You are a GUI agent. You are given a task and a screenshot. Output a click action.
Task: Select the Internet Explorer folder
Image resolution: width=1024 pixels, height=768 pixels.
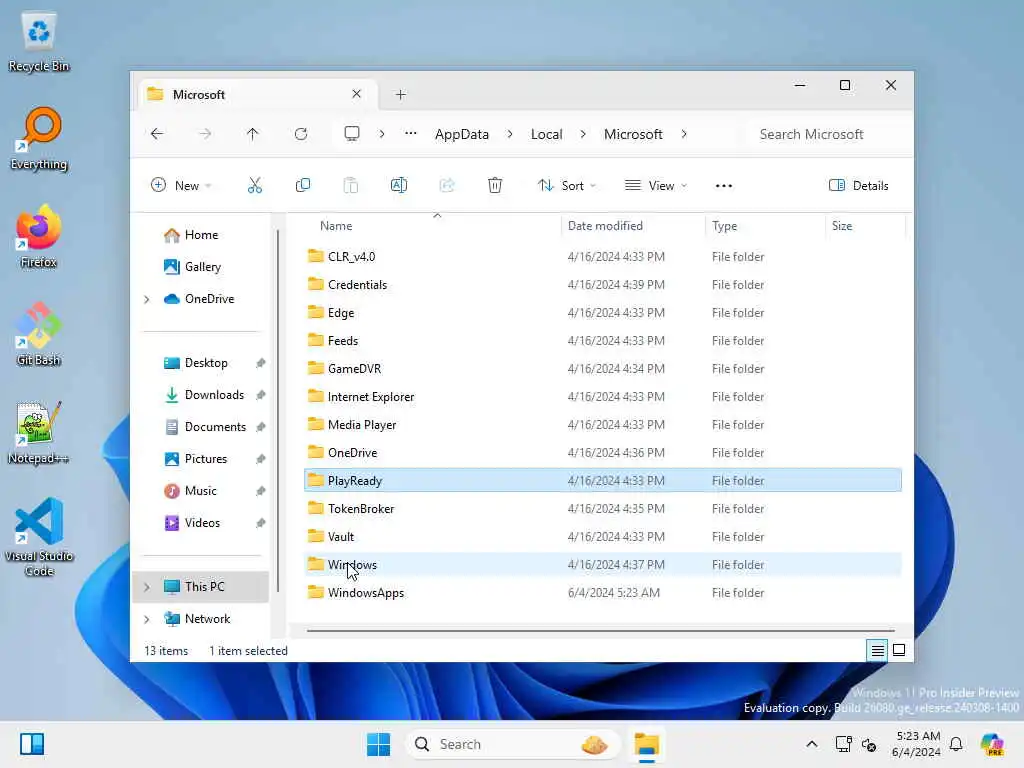(603, 396)
